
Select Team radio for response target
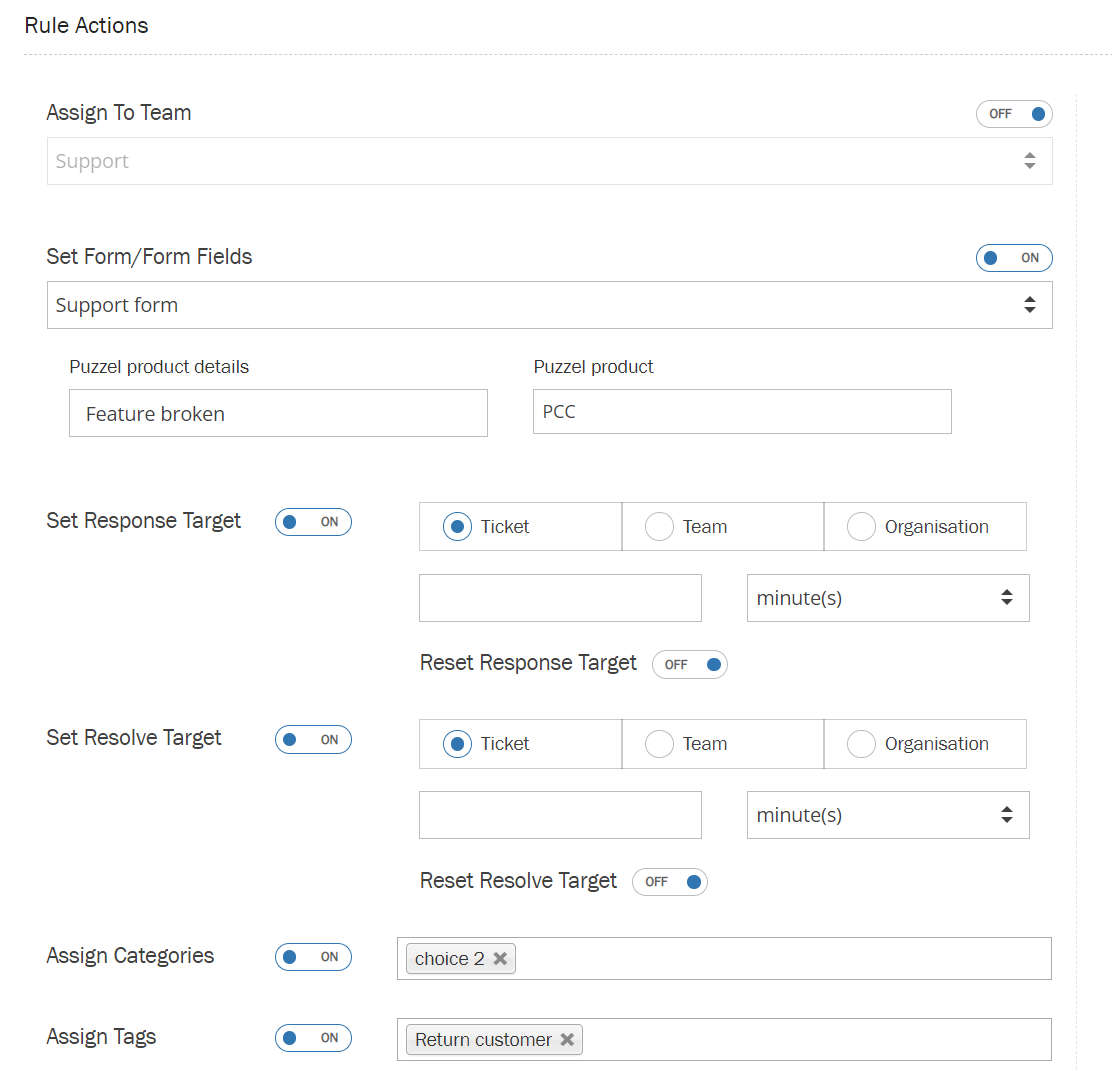point(660,527)
